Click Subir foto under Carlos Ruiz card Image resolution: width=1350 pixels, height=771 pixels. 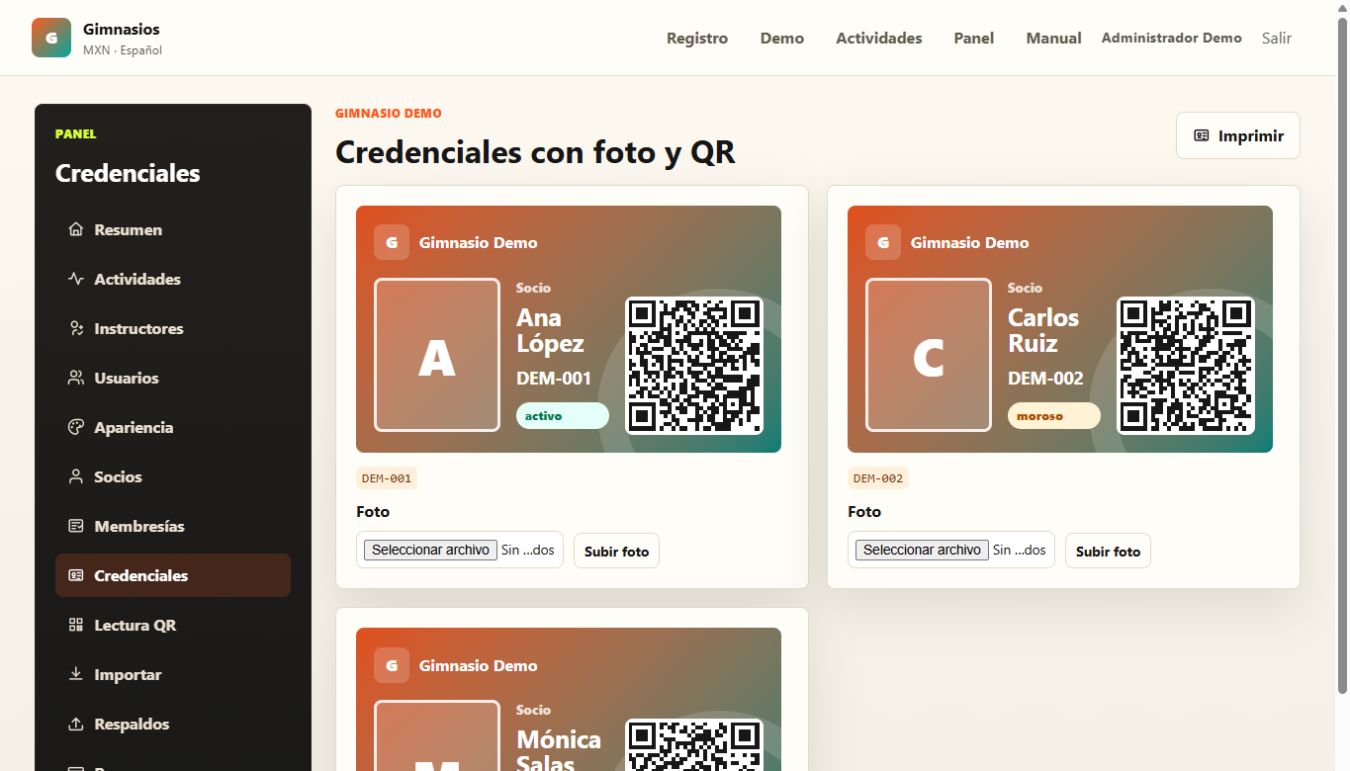1108,551
